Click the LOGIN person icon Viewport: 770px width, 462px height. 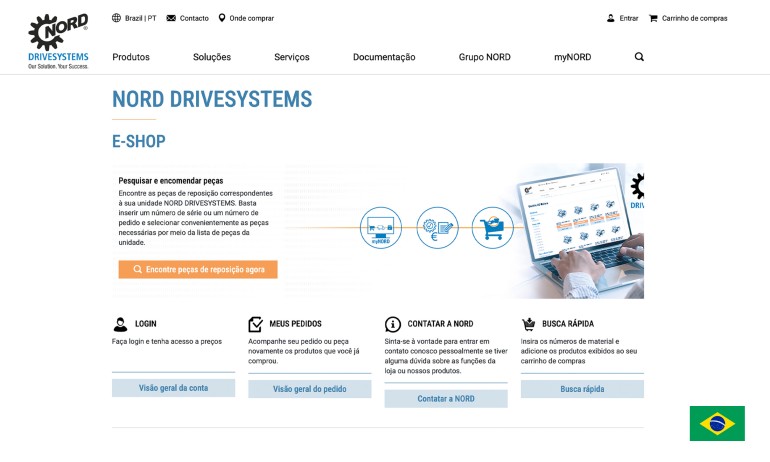pos(120,324)
